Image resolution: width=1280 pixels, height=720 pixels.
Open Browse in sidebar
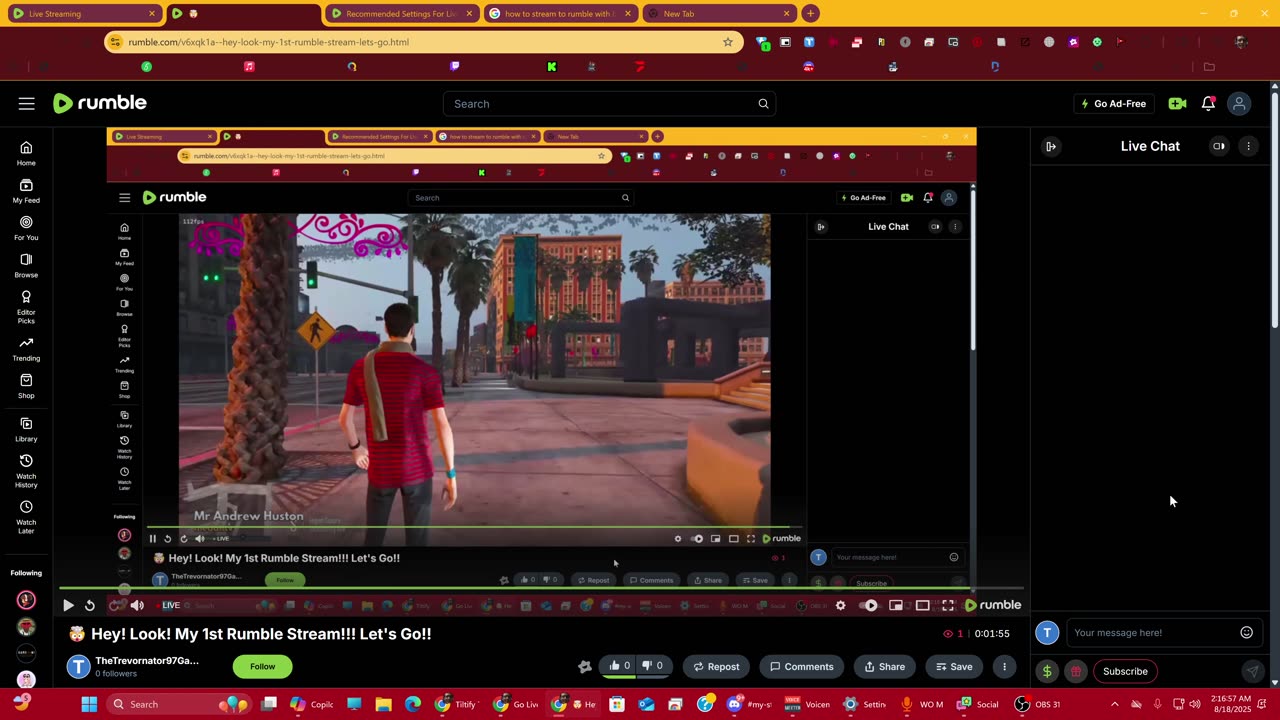tap(26, 265)
